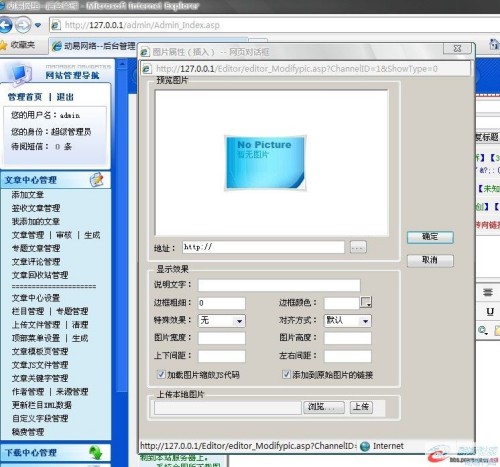Close the 图片属性 dialog
The width and height of the screenshot is (500, 467).
point(457,48)
